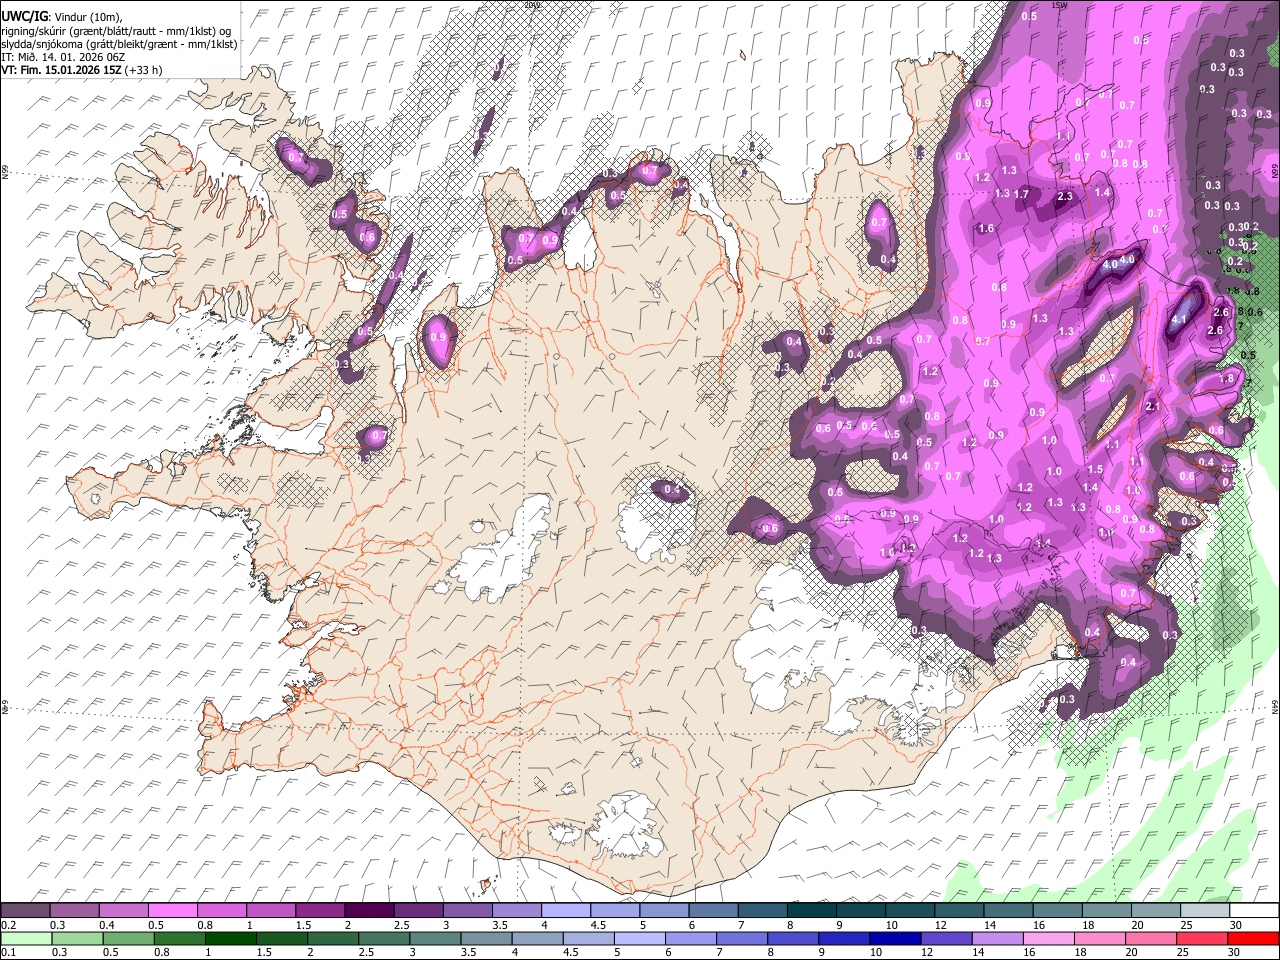
Task: Click the 4.1 snowfall value on the map
Action: click(x=1178, y=320)
